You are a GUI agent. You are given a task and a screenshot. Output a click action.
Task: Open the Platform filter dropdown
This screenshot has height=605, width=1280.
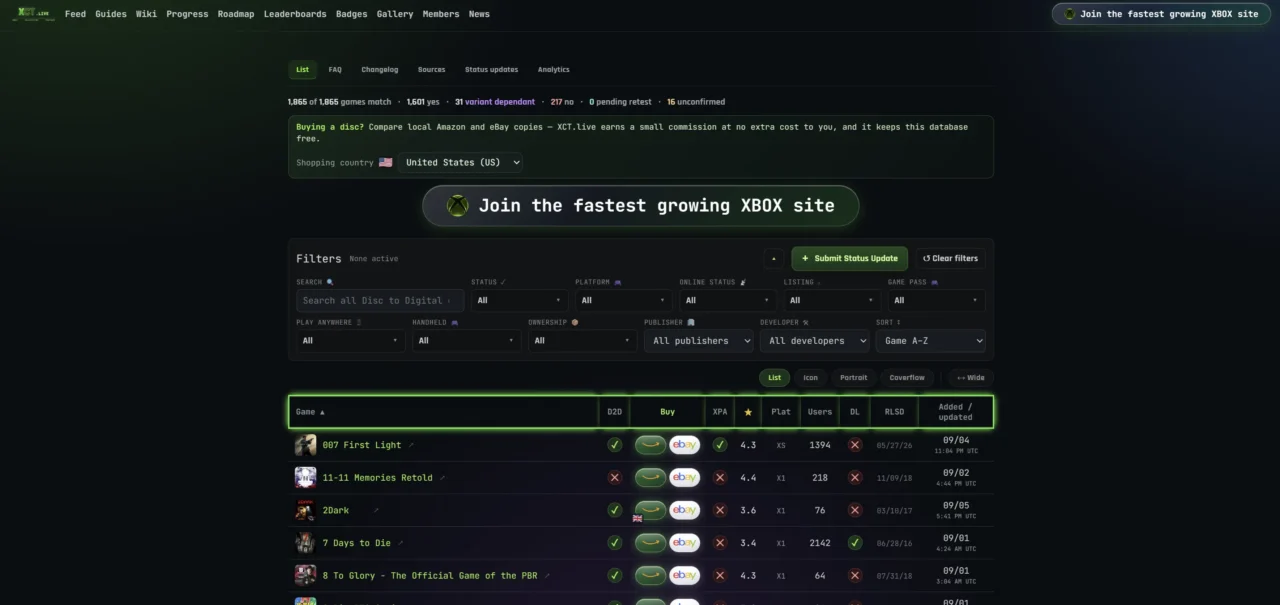click(624, 300)
